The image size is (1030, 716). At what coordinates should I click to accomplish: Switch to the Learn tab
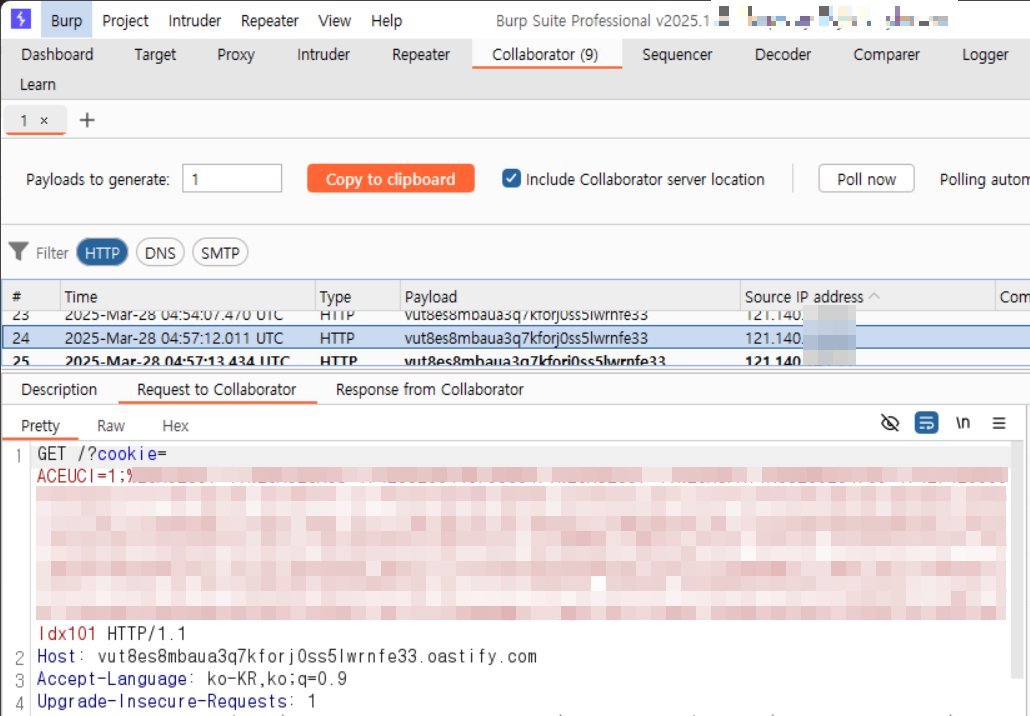(x=37, y=85)
